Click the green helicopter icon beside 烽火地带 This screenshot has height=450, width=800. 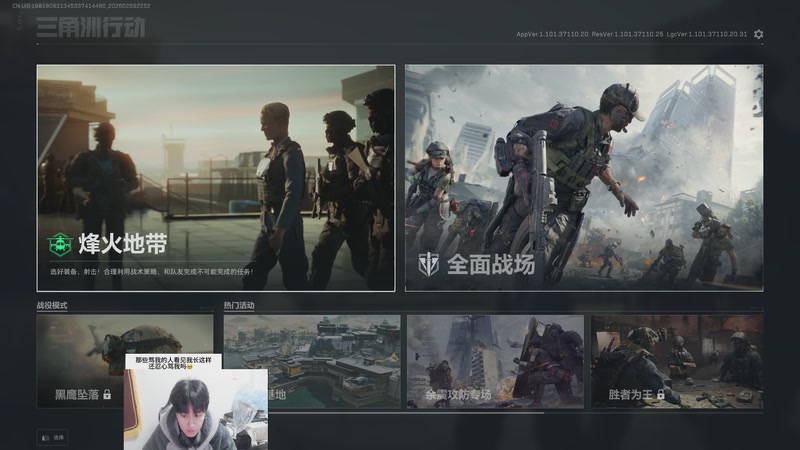point(60,244)
